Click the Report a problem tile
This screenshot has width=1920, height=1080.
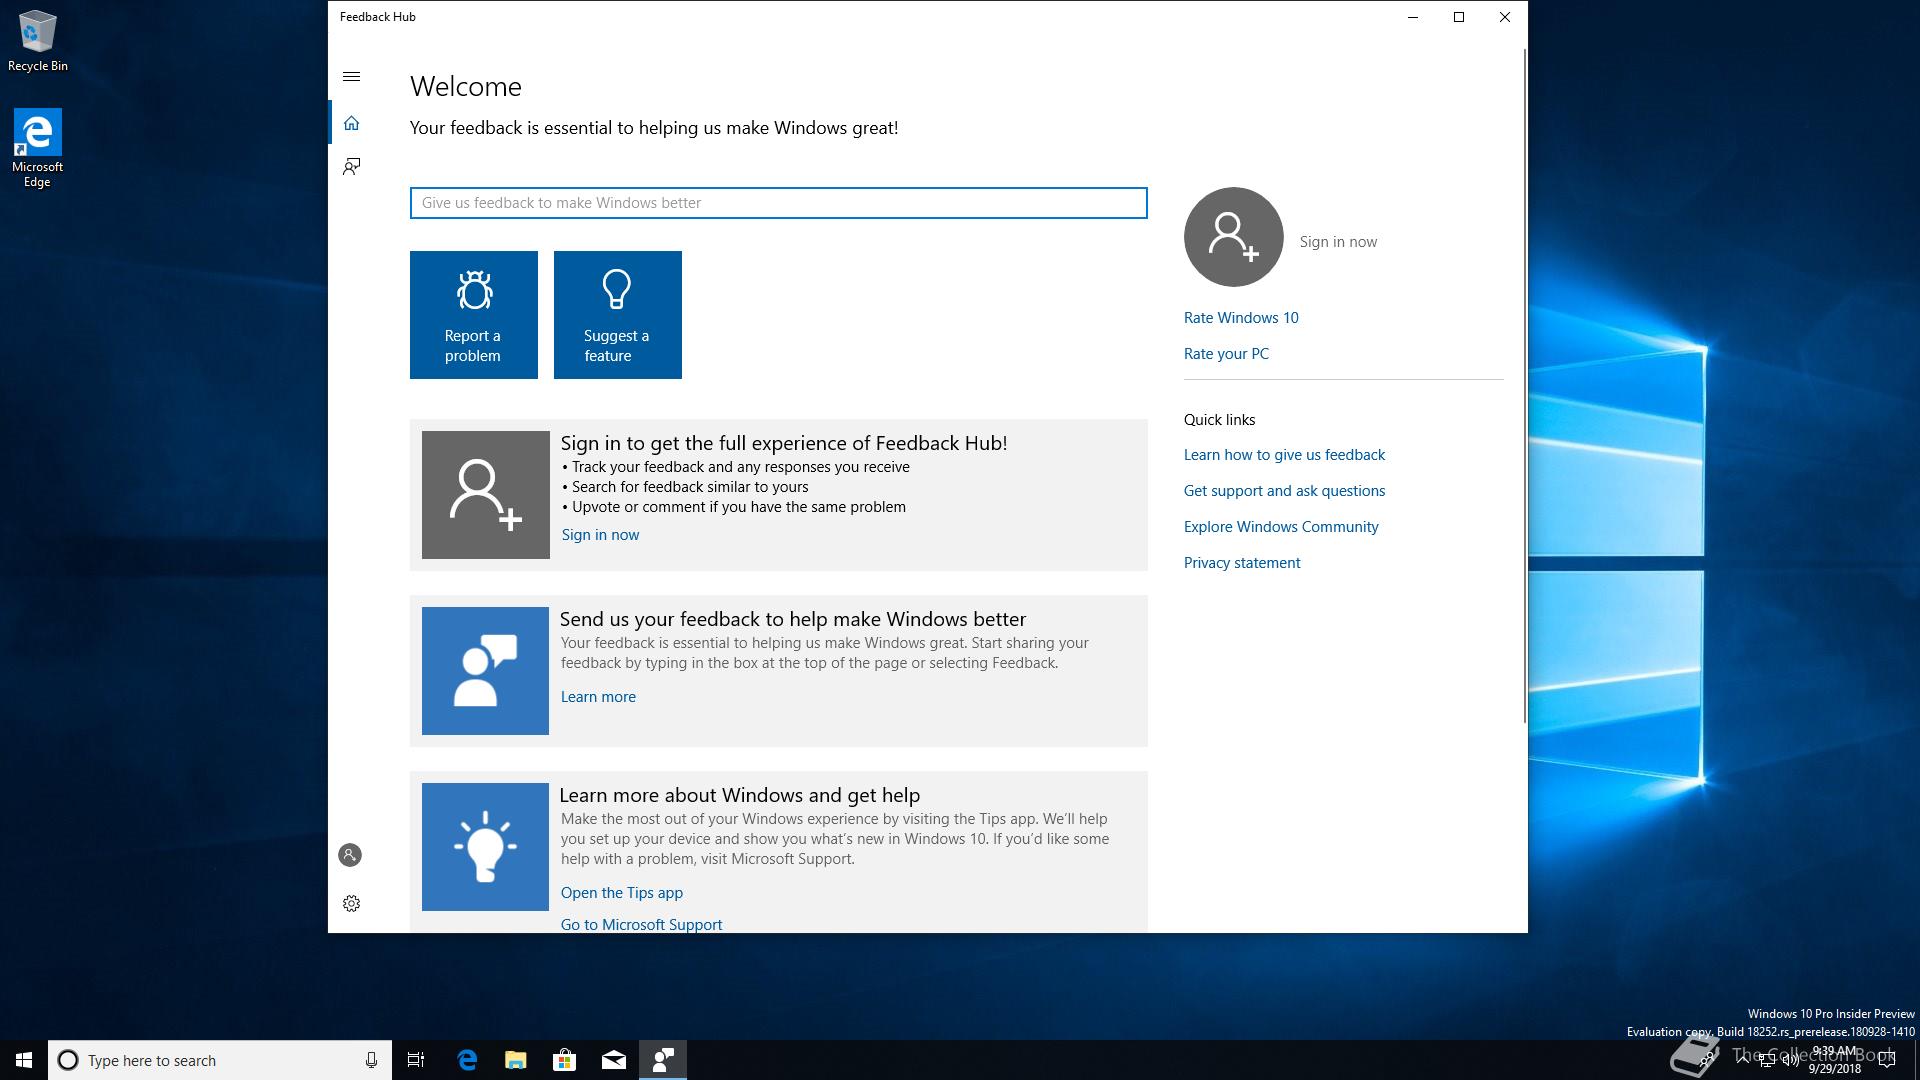coord(474,315)
